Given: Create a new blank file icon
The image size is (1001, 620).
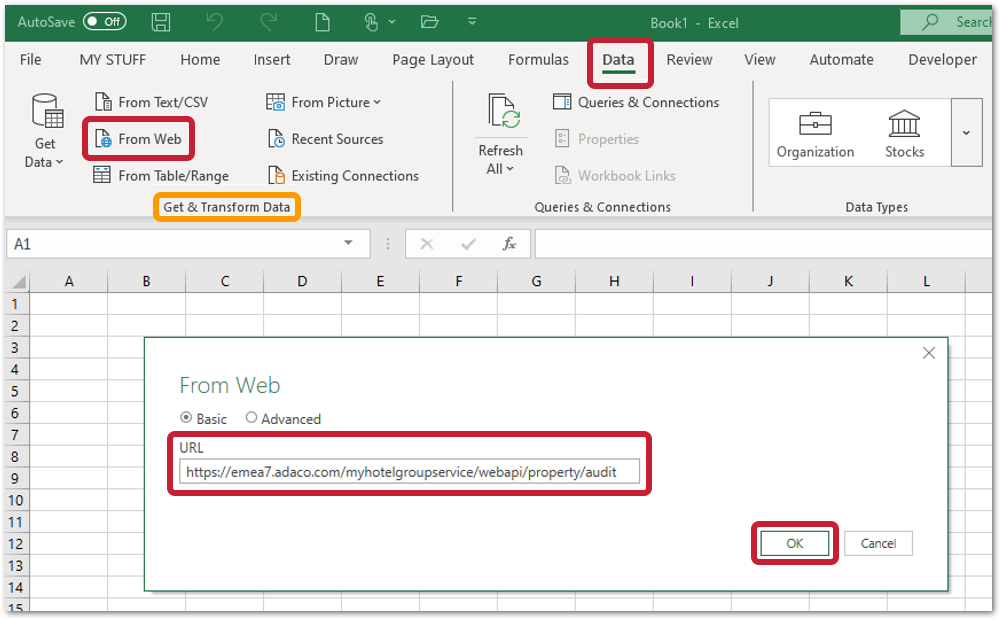Looking at the screenshot, I should (322, 22).
